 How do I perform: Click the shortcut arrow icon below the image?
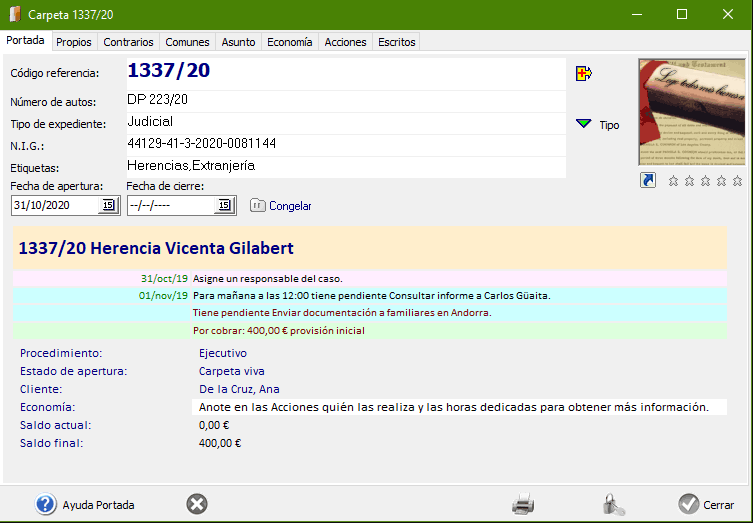(x=648, y=180)
